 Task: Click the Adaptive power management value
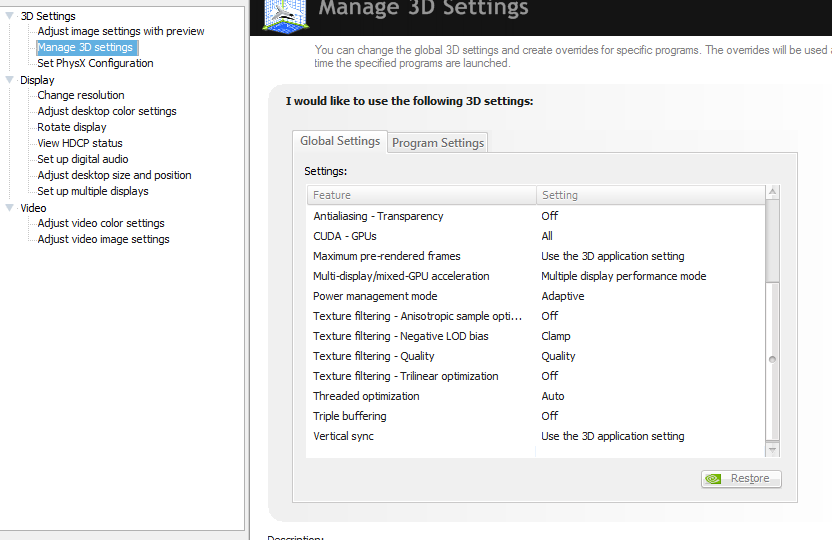(x=562, y=296)
